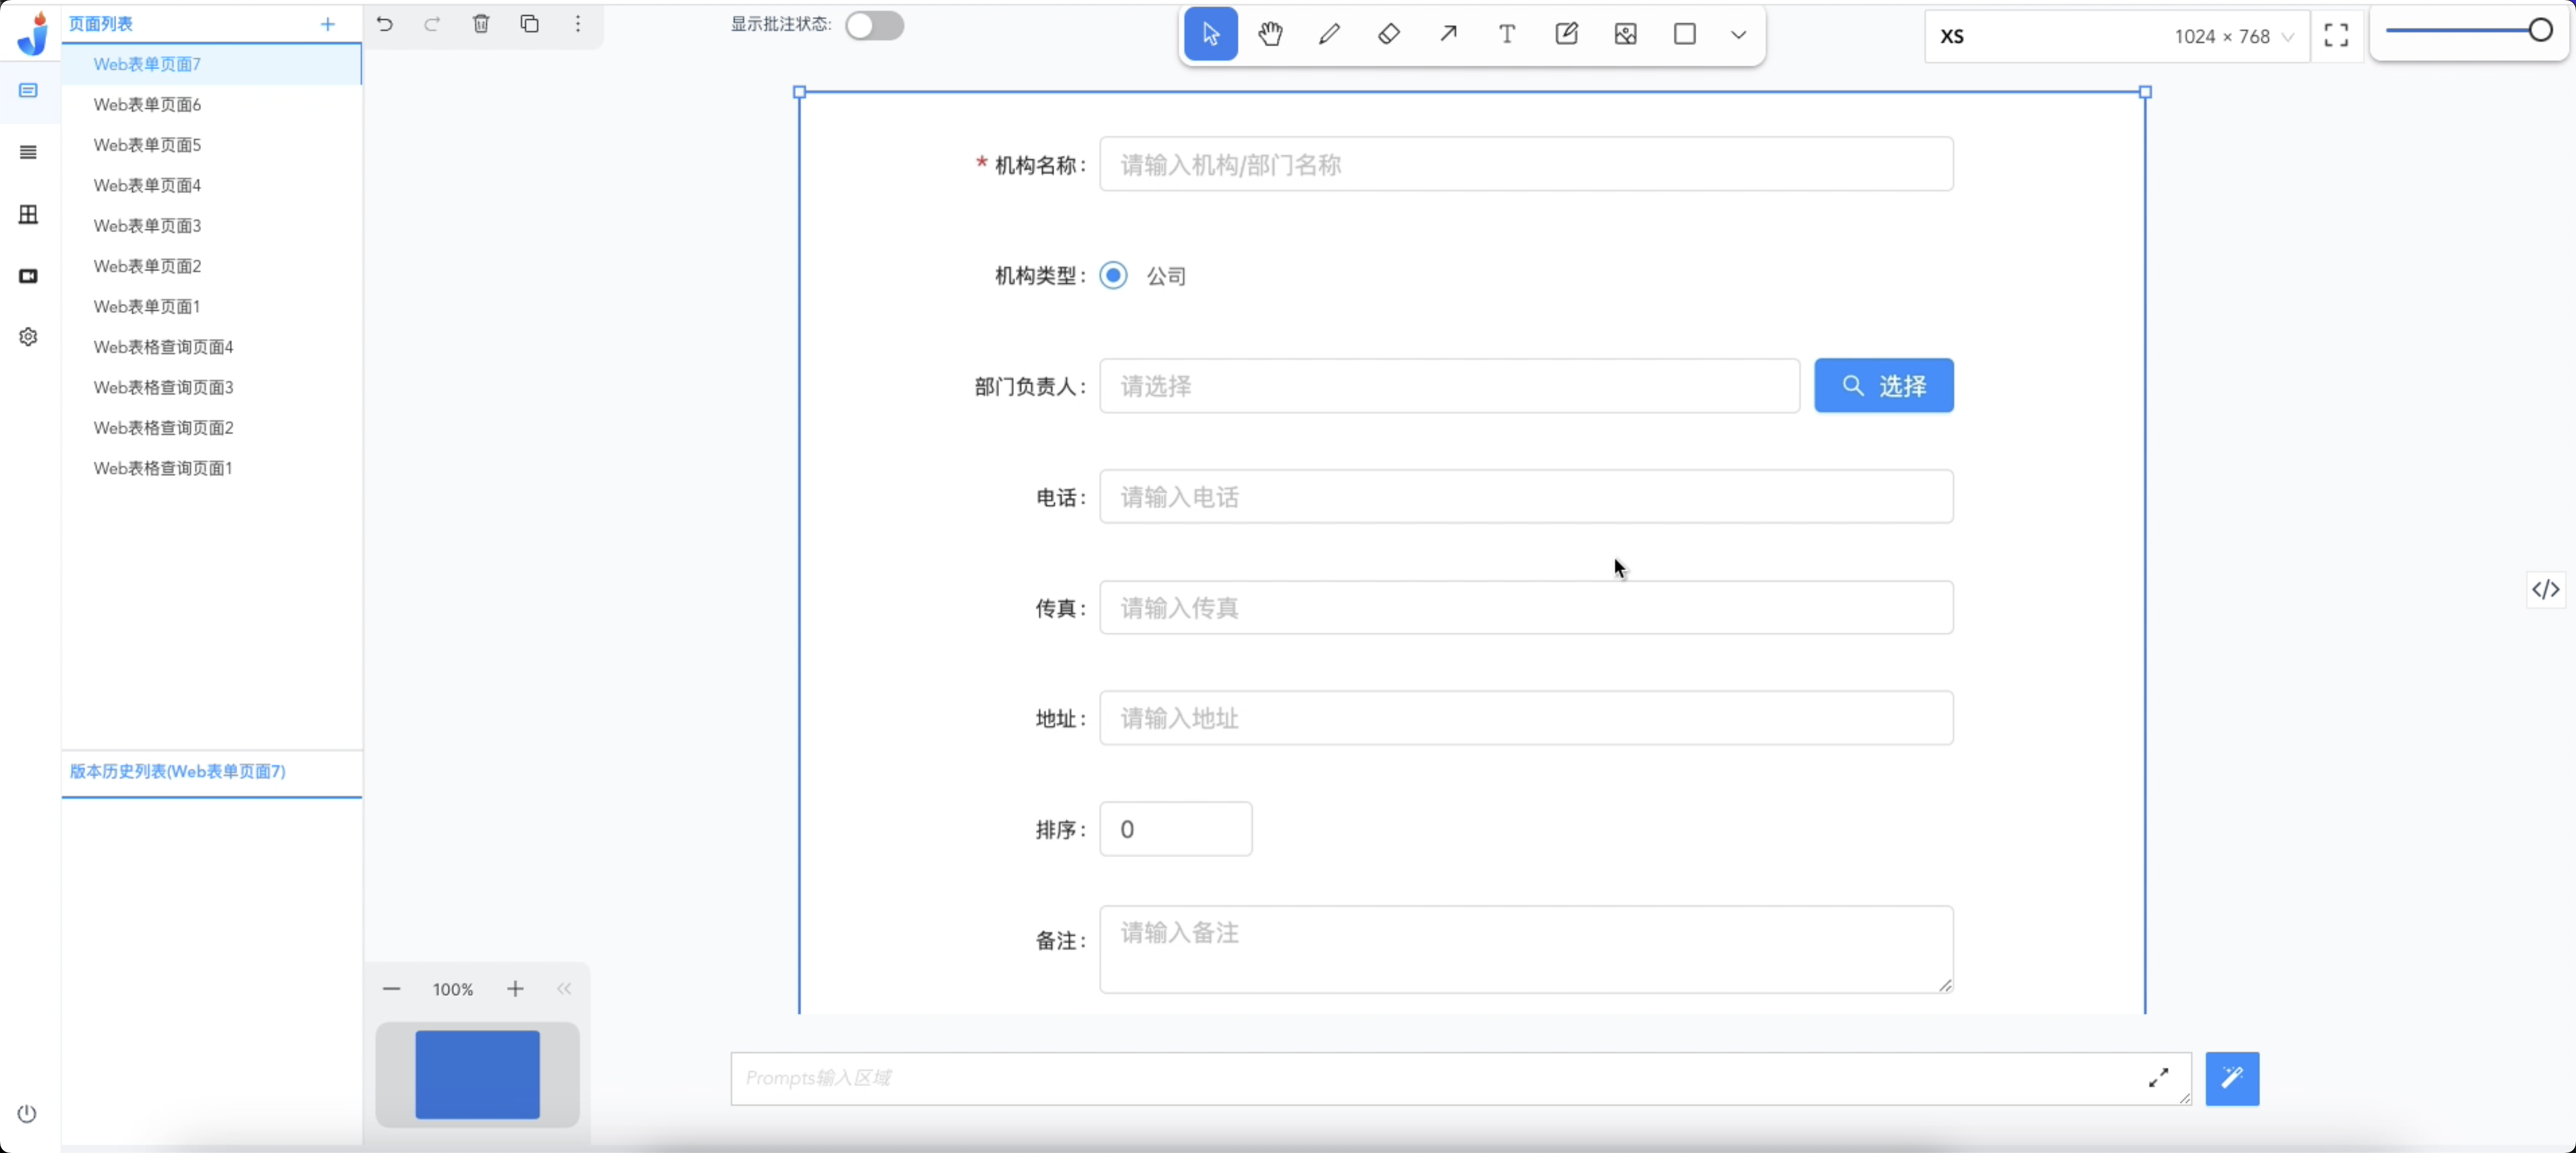The width and height of the screenshot is (2576, 1153).
Task: Collapse the bottom panel with the double-arrow chevron
Action: click(x=563, y=989)
